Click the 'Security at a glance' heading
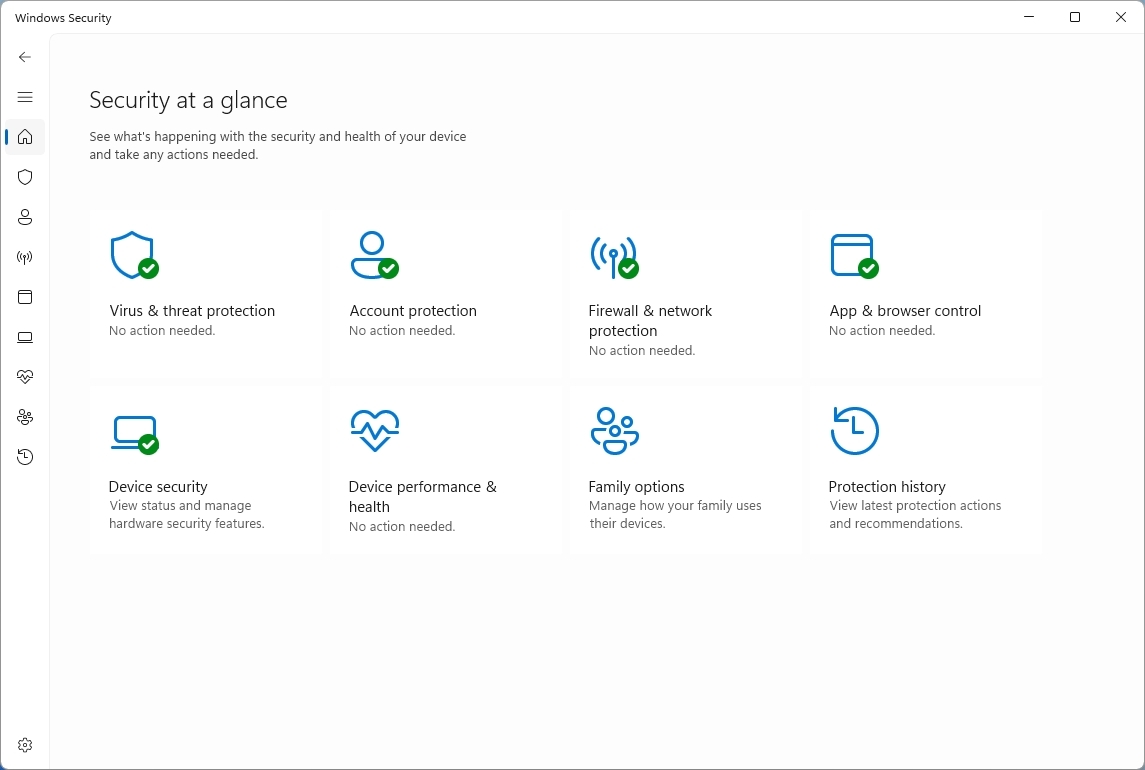Viewport: 1145px width, 770px height. point(188,100)
